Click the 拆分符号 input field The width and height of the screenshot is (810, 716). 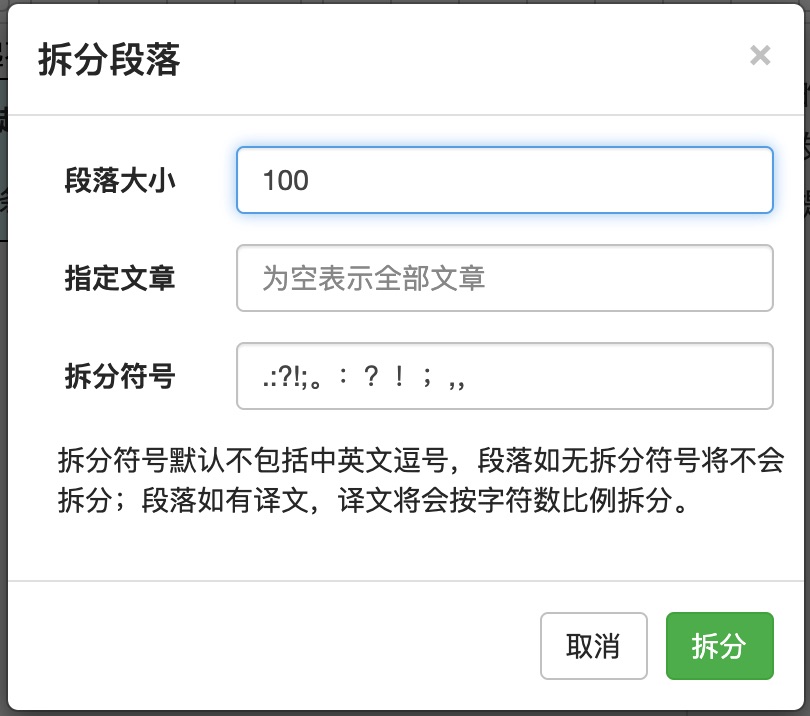coord(505,376)
